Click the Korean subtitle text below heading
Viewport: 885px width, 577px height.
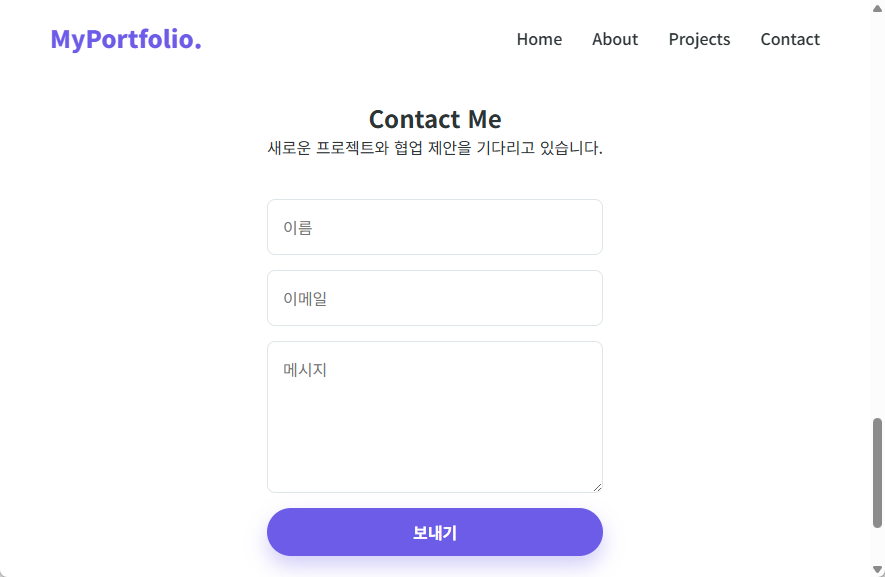coord(434,147)
